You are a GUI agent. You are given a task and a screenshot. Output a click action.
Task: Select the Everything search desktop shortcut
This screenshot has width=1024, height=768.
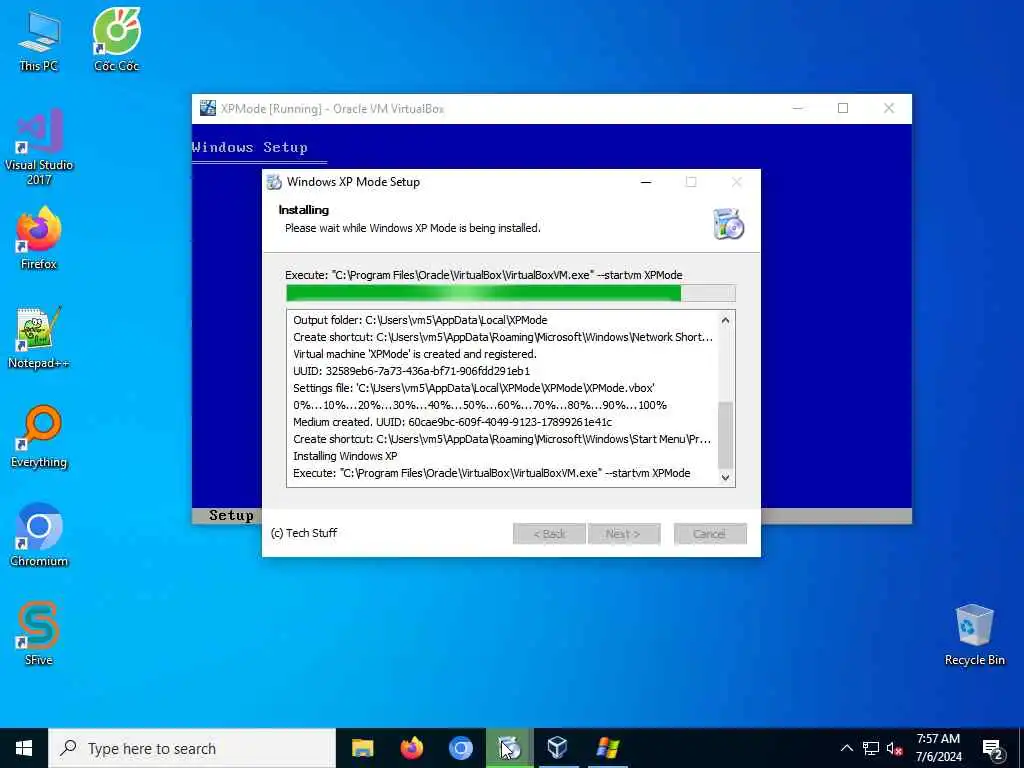click(x=39, y=437)
